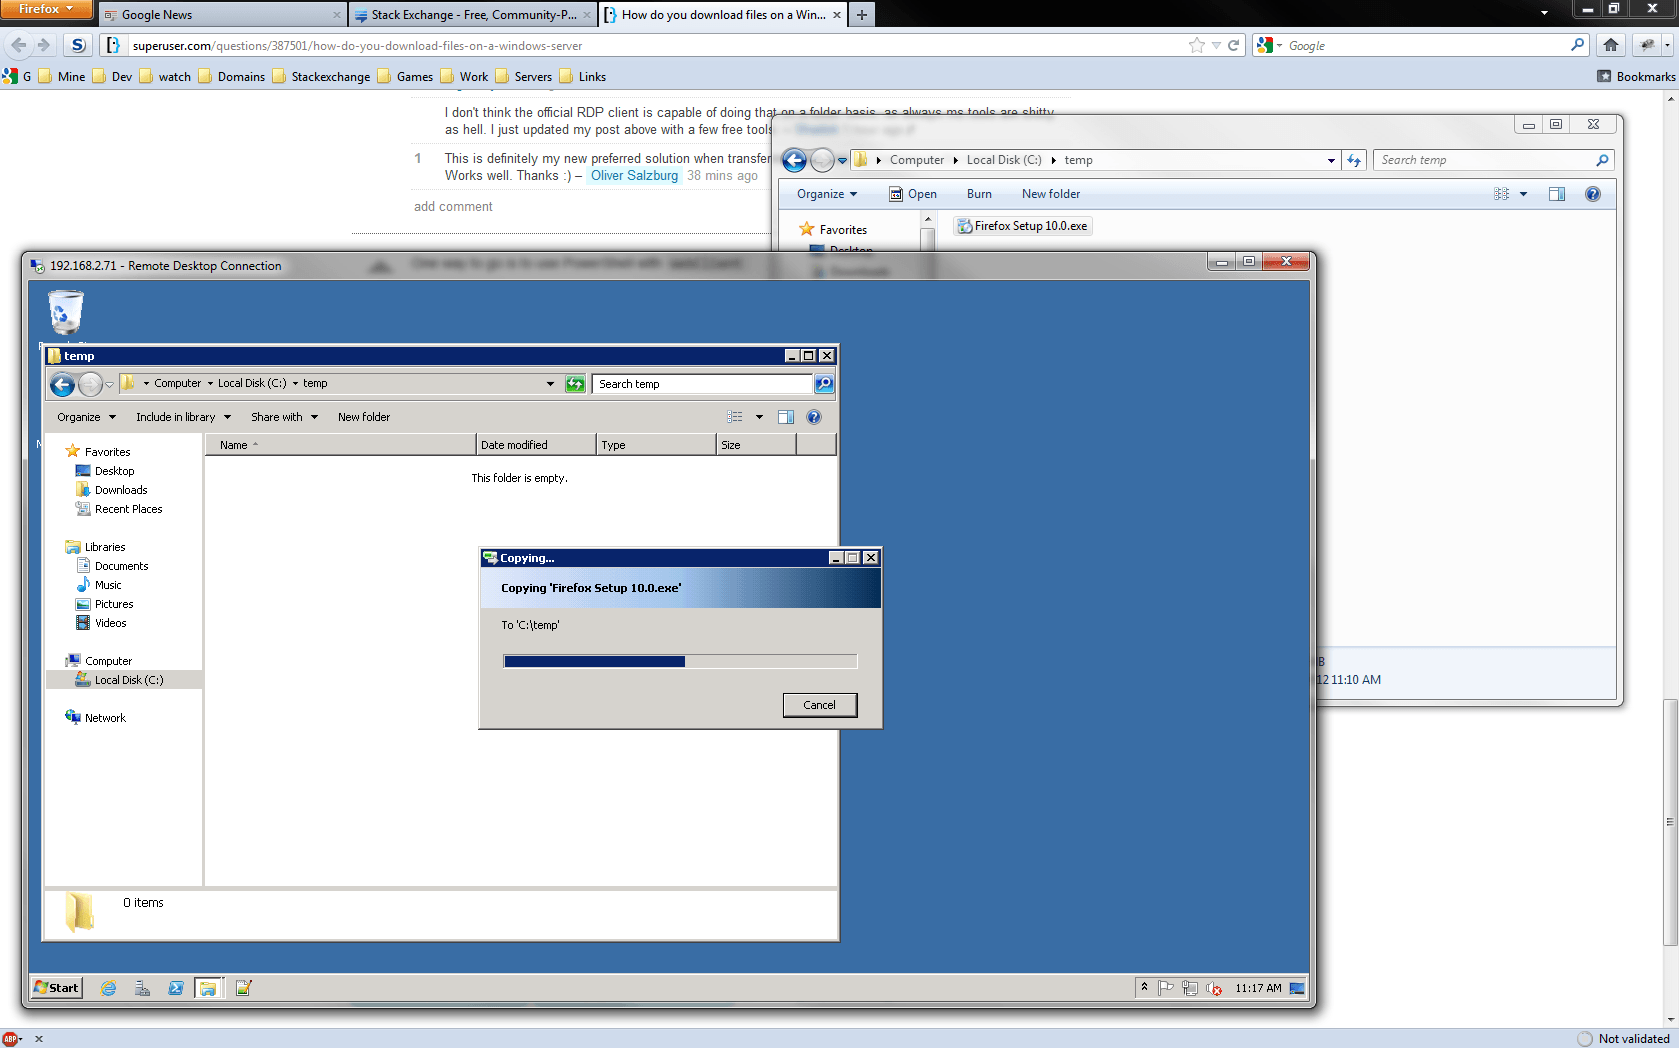Viewport: 1679px width, 1048px height.
Task: Sort by Date modified column
Action: 536,445
